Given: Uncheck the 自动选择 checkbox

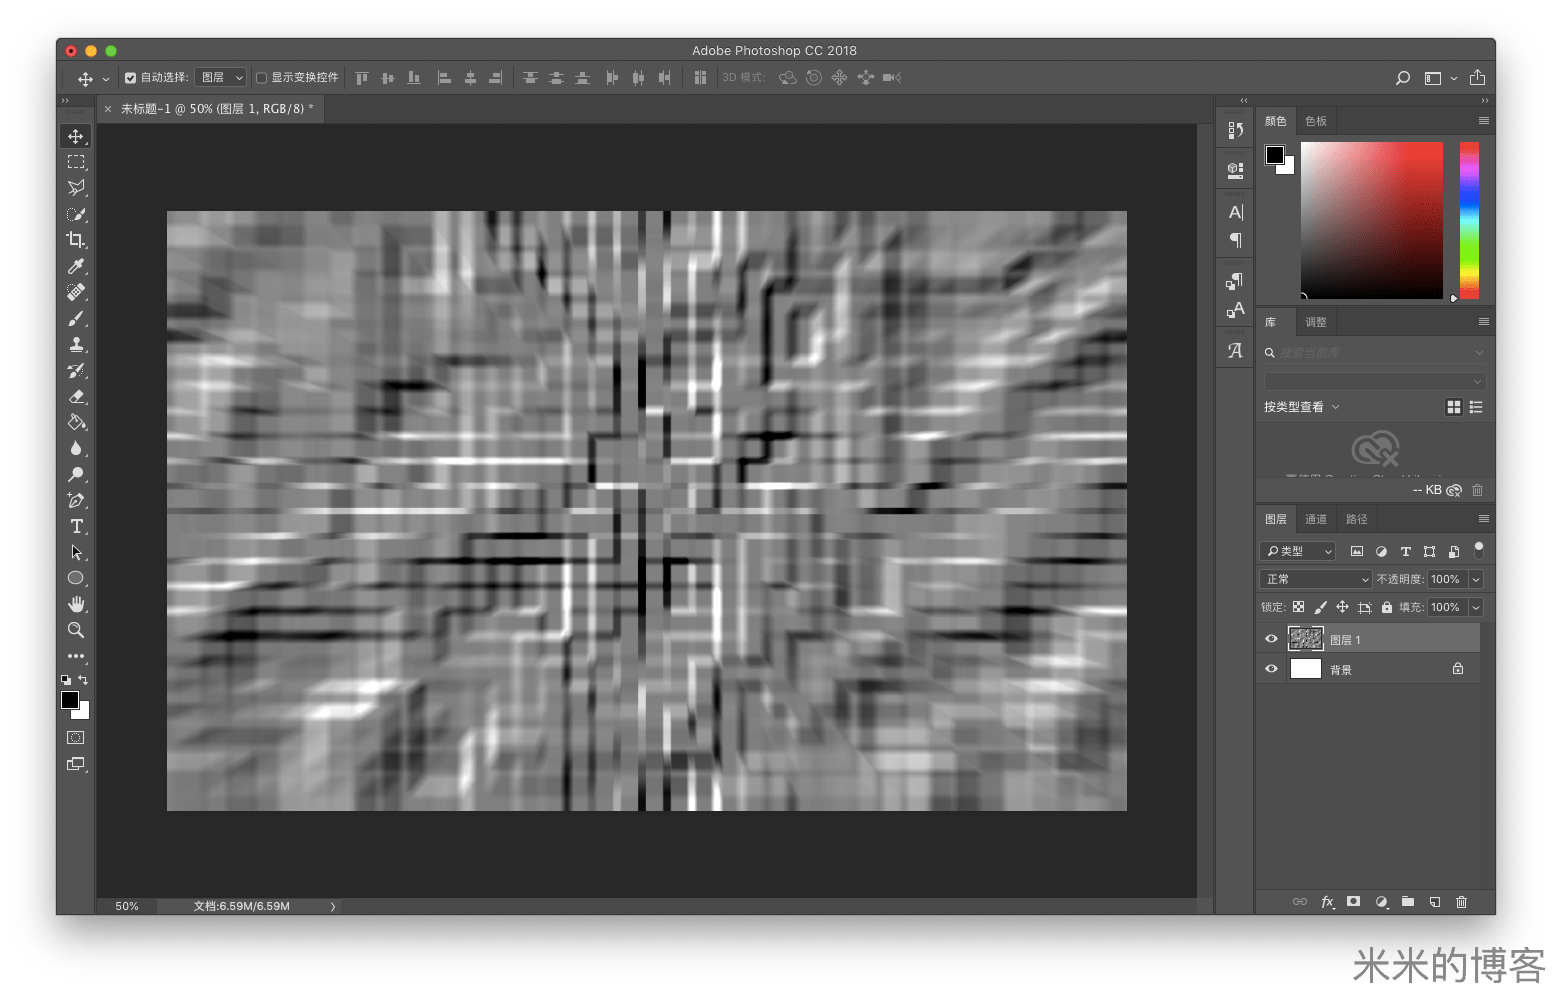Looking at the screenshot, I should tap(130, 78).
